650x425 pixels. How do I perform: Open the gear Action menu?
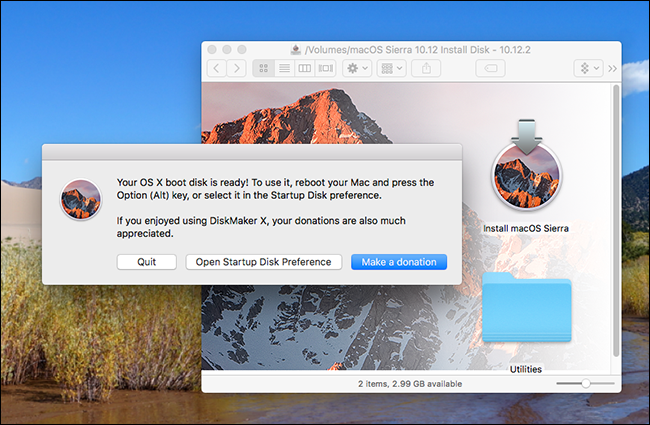357,68
